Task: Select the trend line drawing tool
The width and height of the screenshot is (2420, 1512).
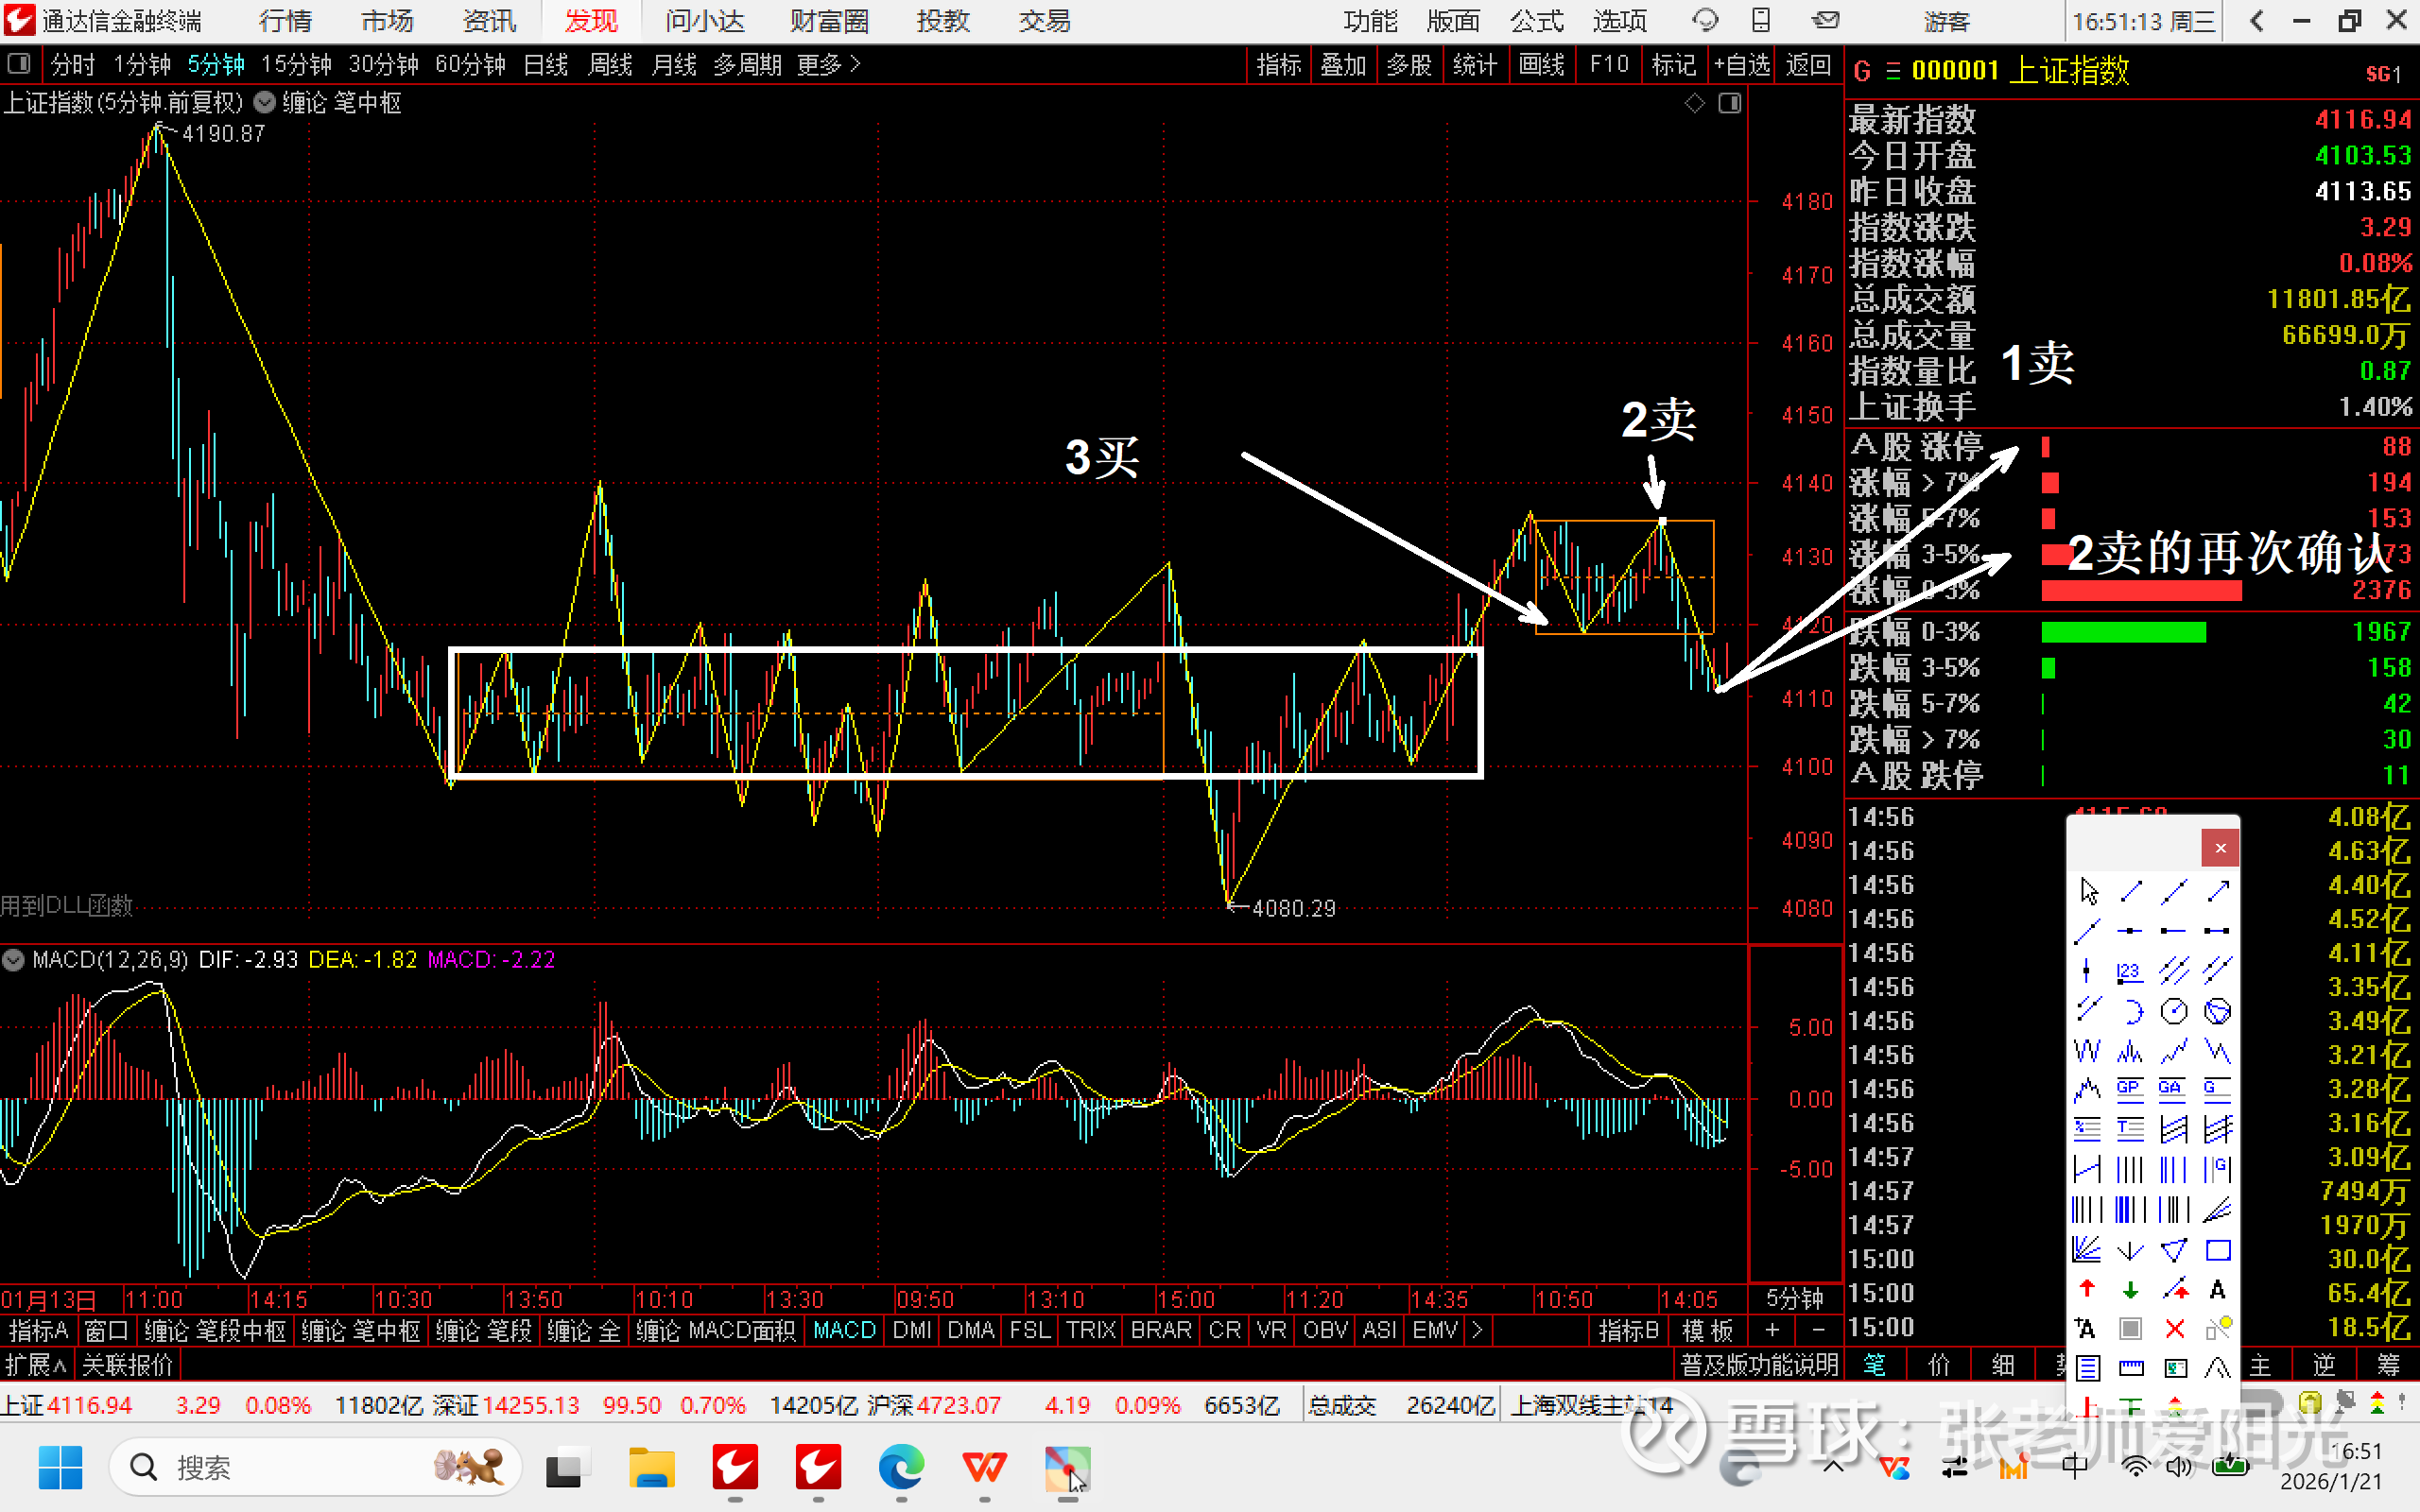Action: pos(2131,891)
